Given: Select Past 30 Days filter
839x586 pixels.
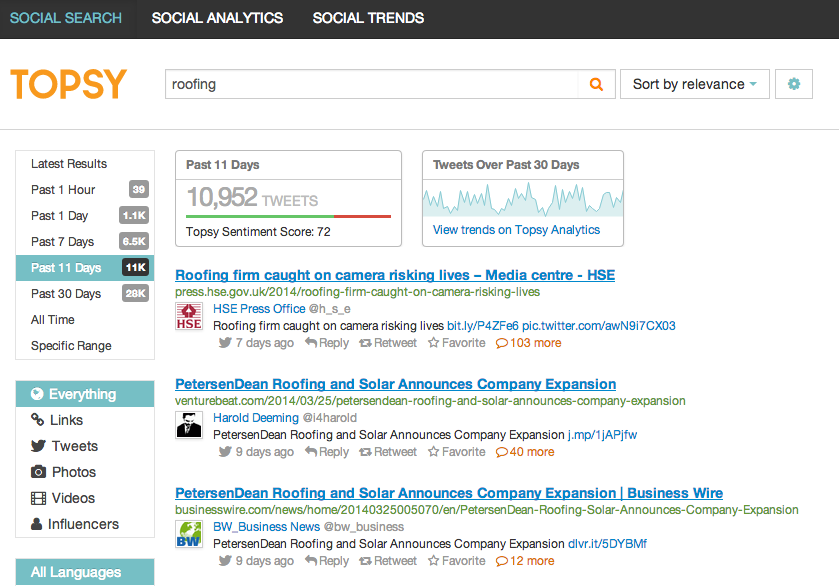Looking at the screenshot, I should pyautogui.click(x=85, y=294).
